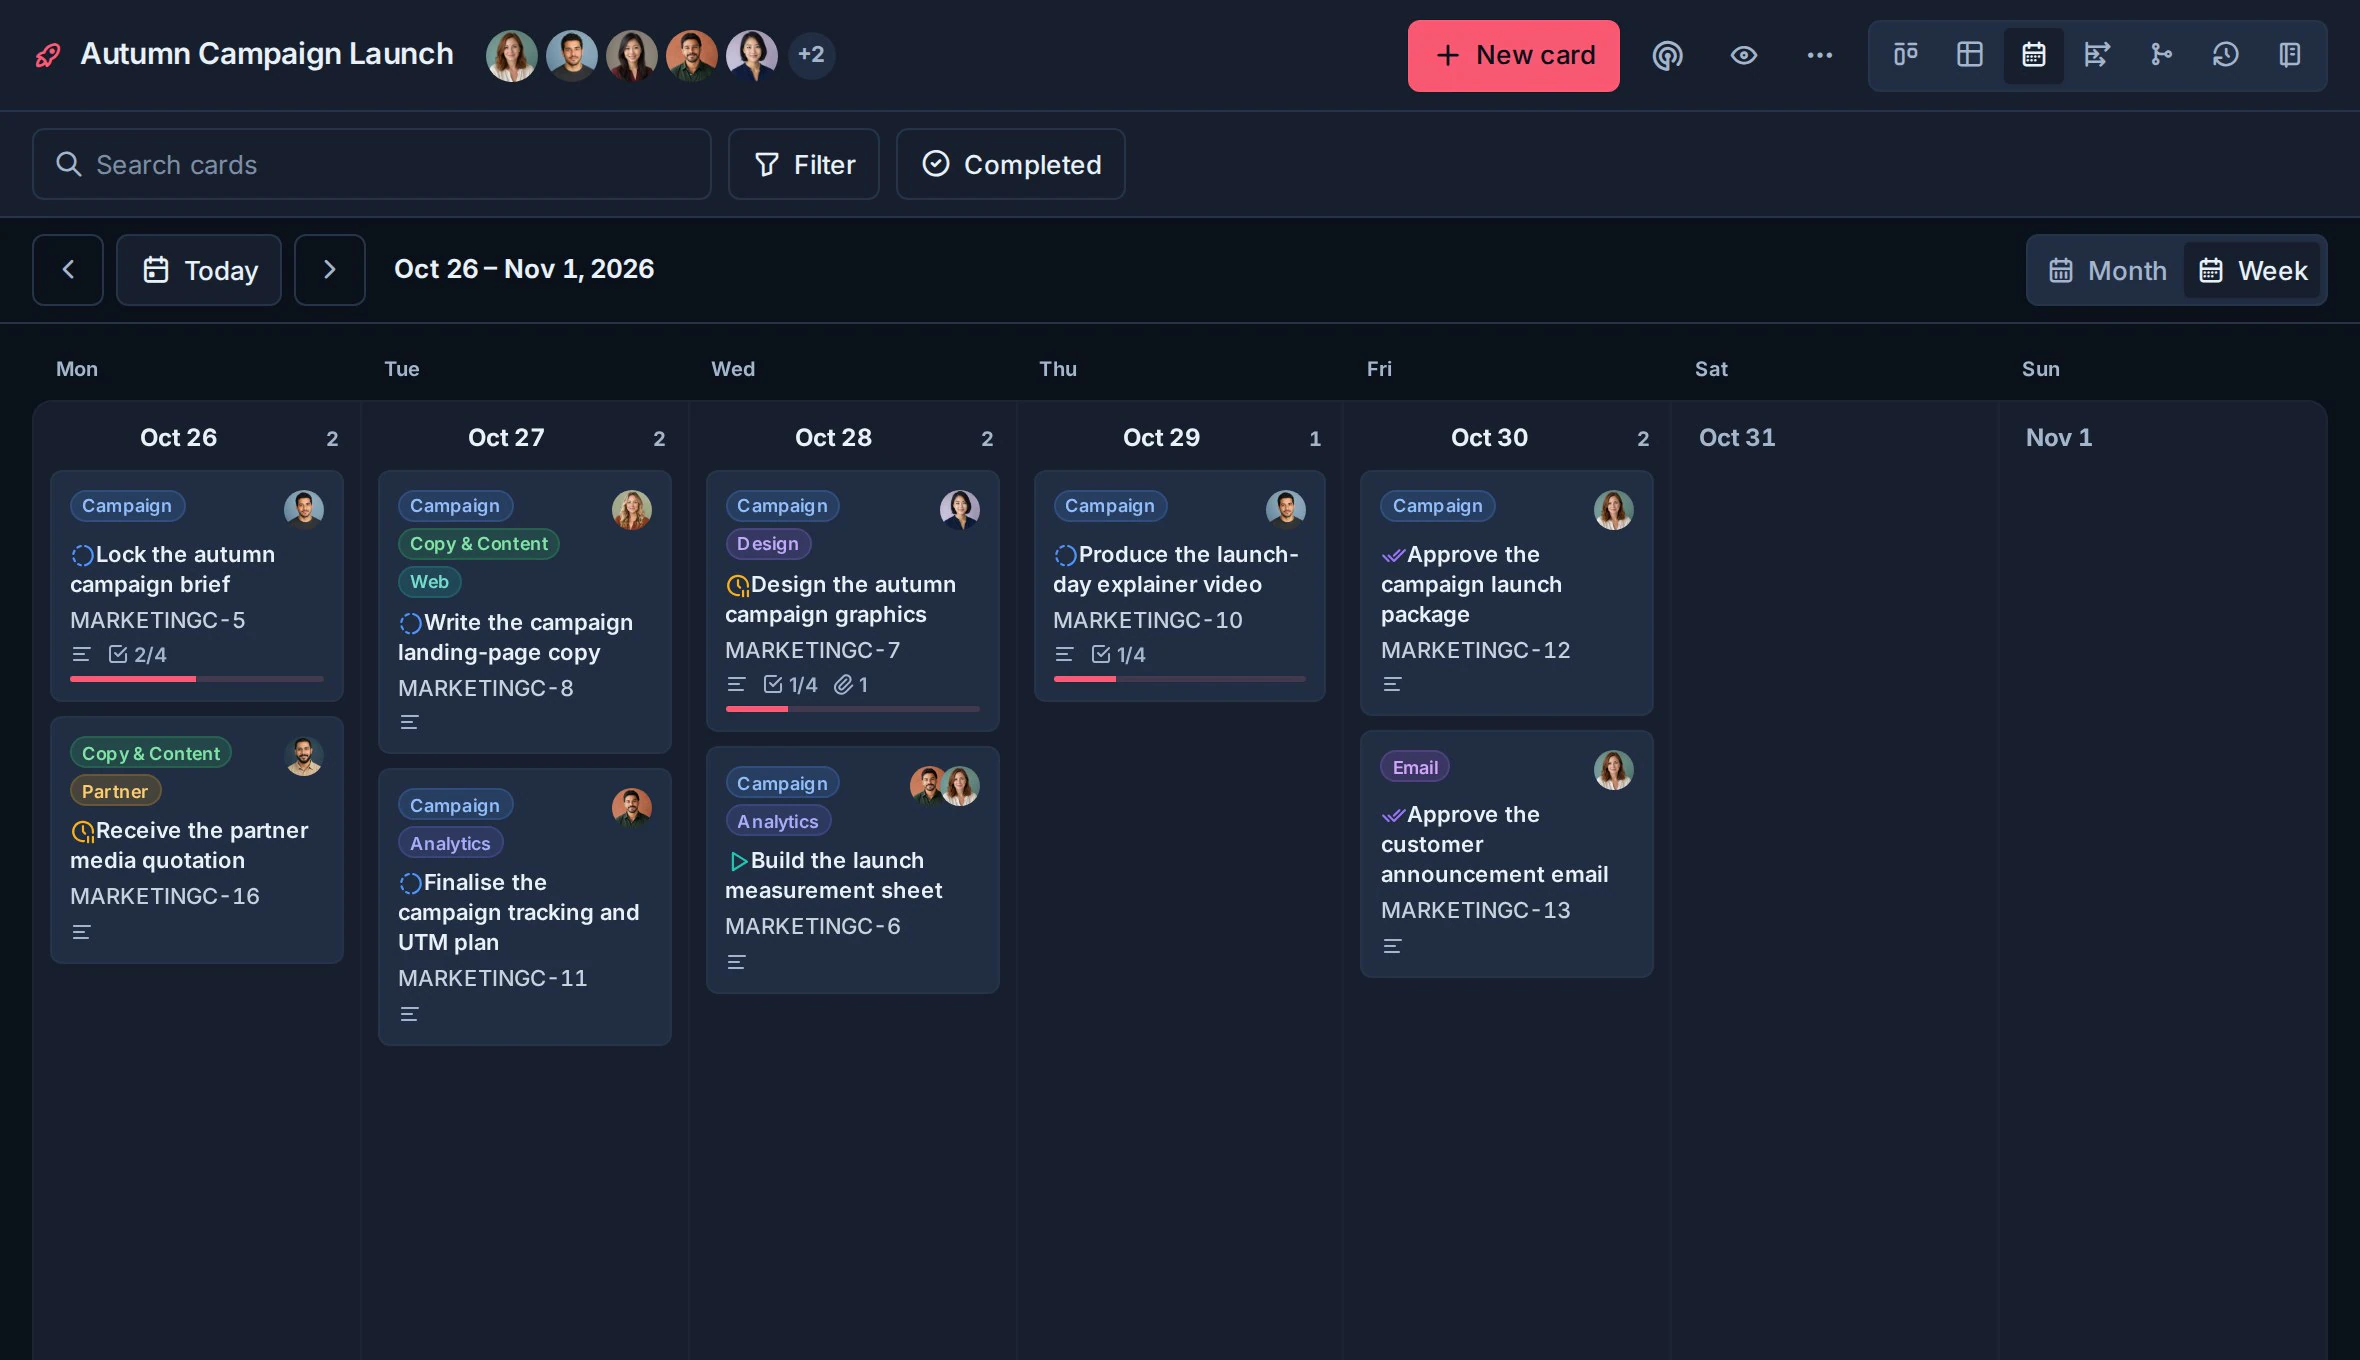Open the three-dot more options menu
This screenshot has height=1360, width=2360.
1819,55
